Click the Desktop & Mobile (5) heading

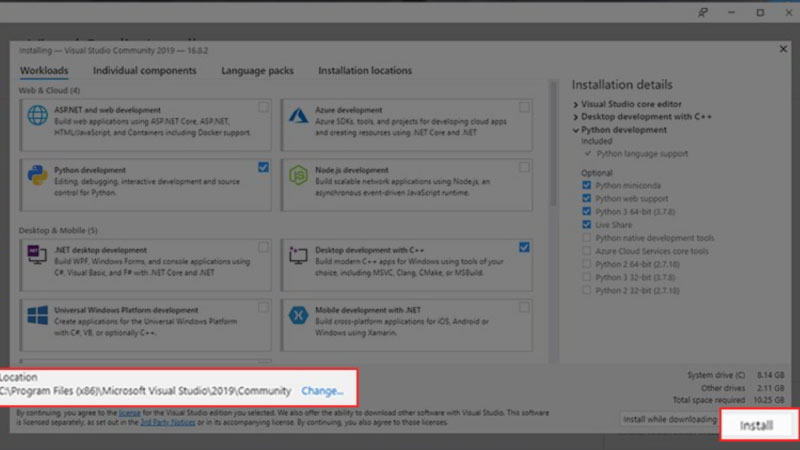point(58,231)
